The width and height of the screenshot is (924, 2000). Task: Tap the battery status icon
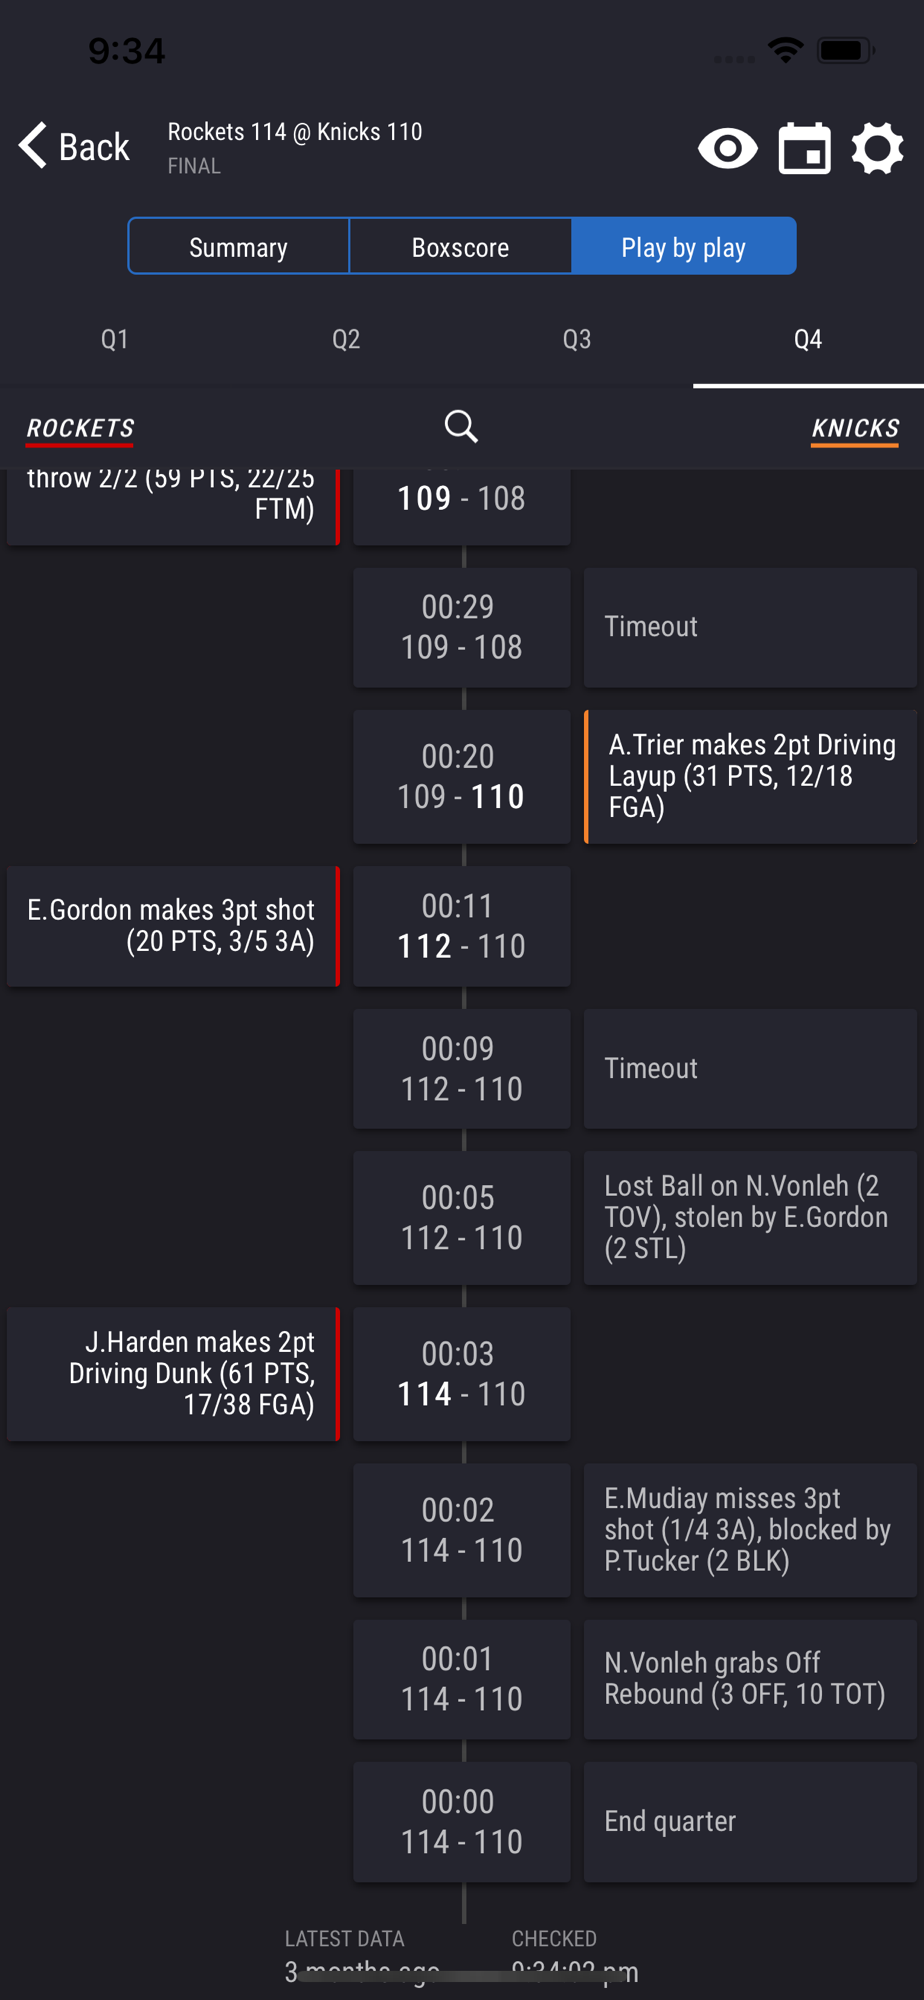(x=845, y=50)
